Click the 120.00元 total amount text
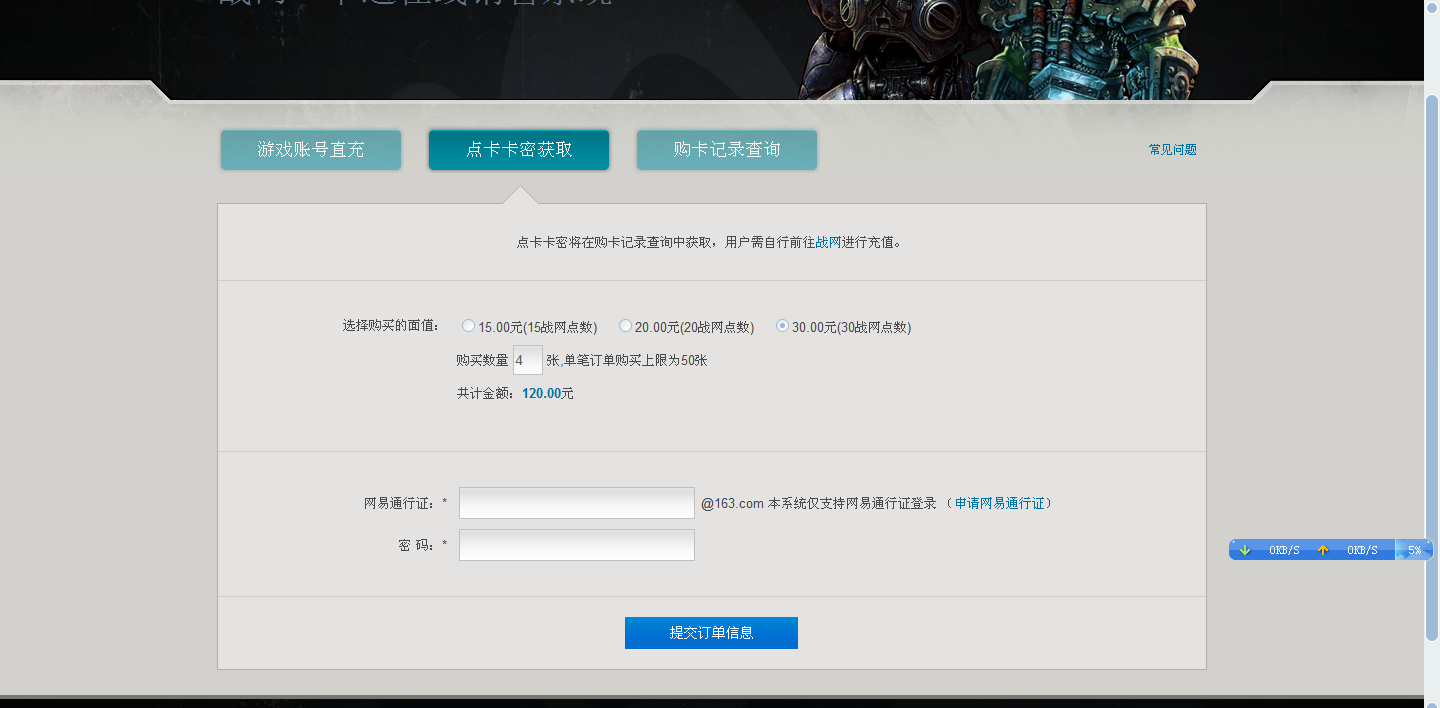 [546, 393]
